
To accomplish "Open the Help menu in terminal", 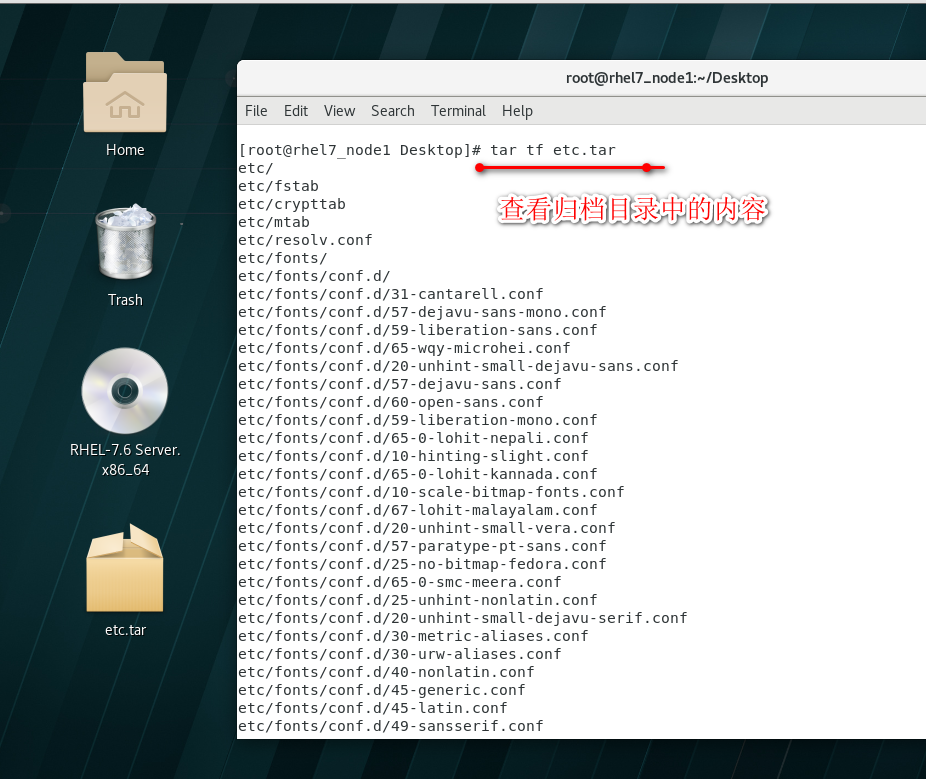I will [517, 111].
